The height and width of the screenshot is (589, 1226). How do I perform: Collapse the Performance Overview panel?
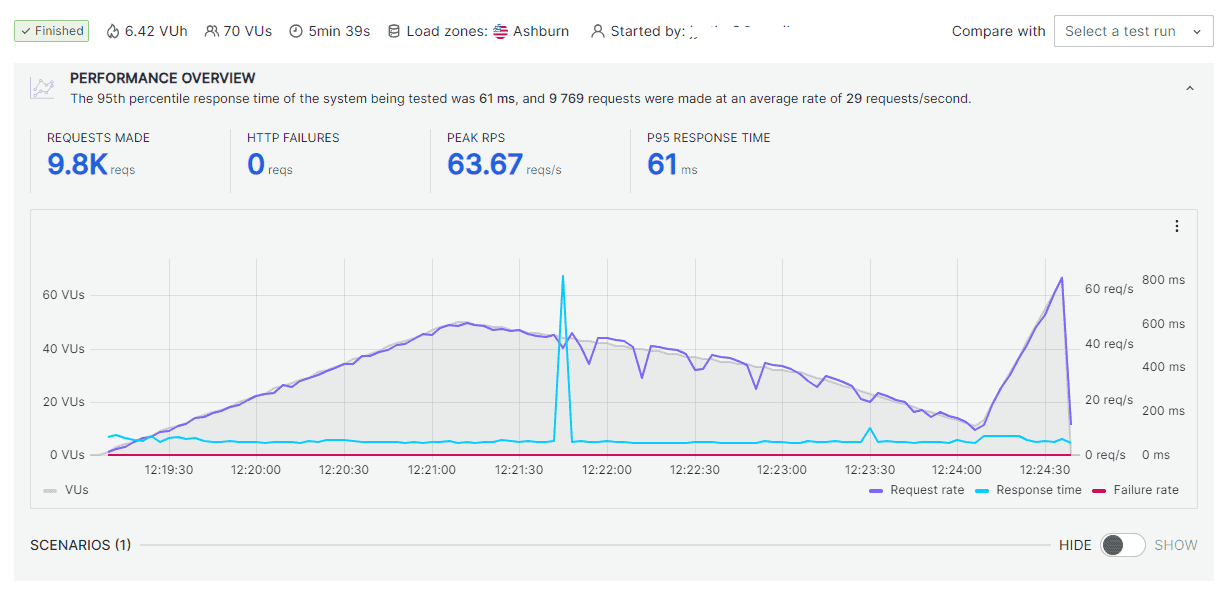(1190, 87)
